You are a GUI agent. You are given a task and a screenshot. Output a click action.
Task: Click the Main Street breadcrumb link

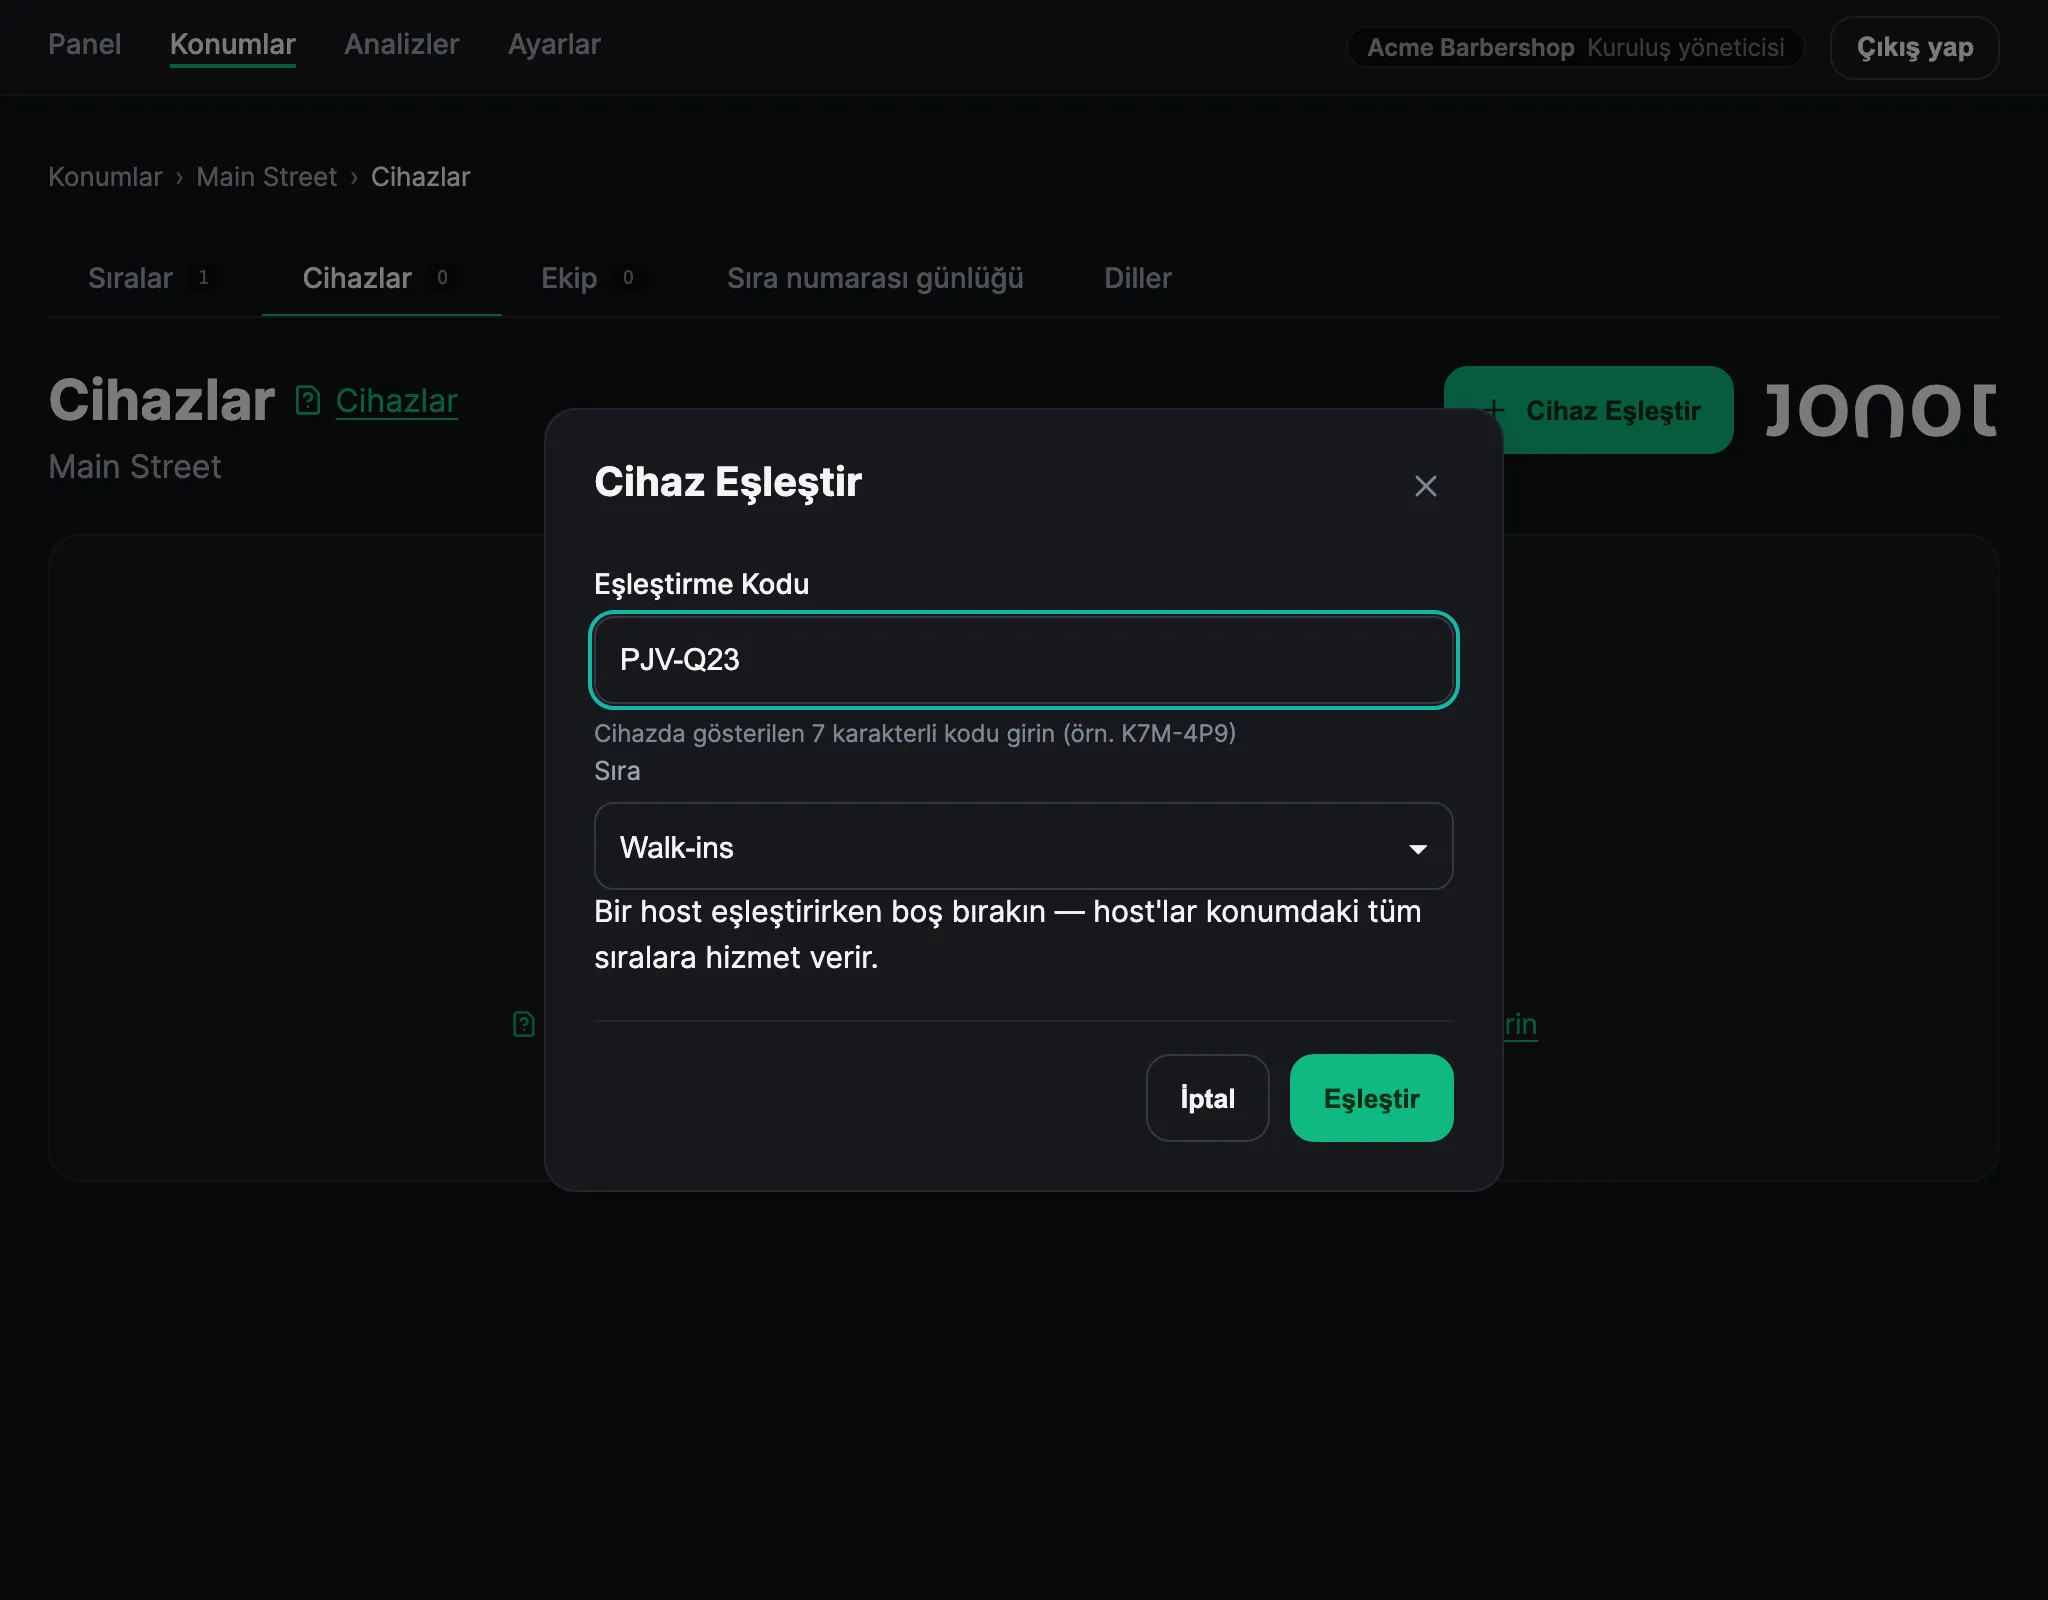click(x=266, y=177)
